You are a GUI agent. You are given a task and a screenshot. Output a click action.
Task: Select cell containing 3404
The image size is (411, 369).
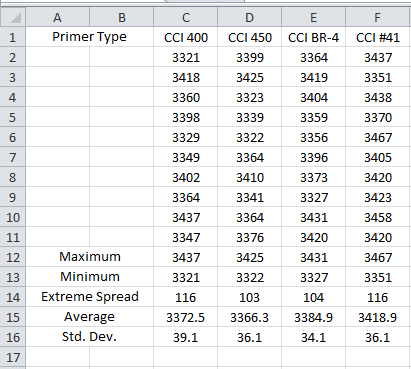(314, 97)
